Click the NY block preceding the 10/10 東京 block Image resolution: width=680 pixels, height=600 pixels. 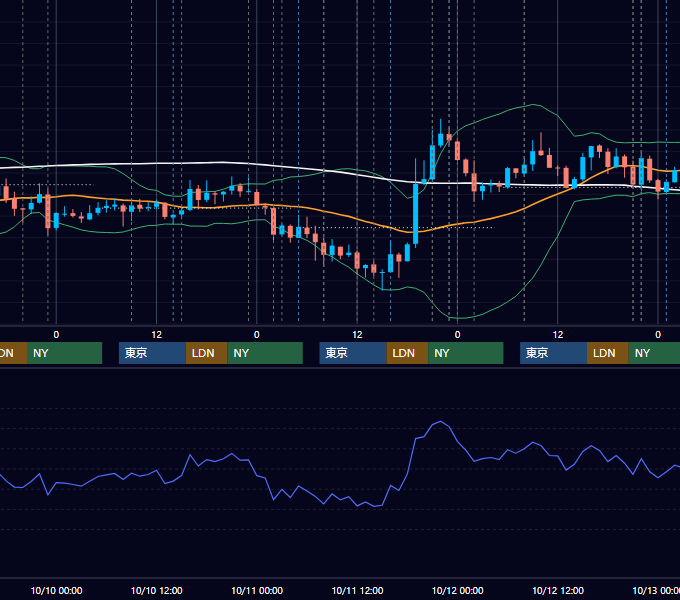point(64,353)
